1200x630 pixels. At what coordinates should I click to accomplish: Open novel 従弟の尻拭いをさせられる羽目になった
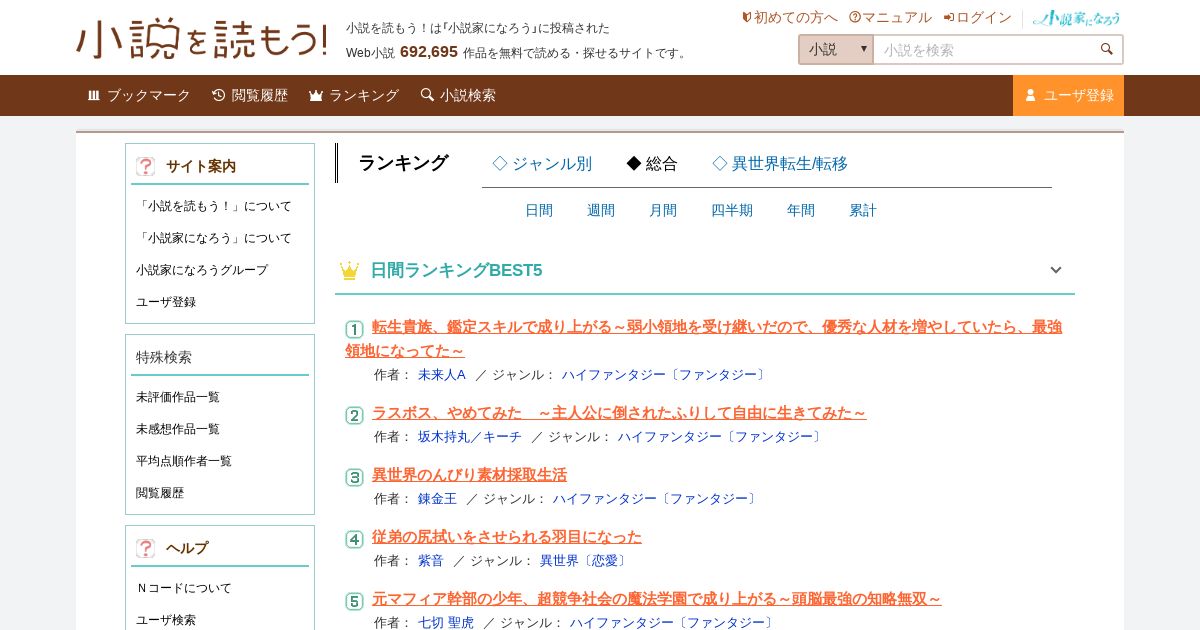point(507,537)
